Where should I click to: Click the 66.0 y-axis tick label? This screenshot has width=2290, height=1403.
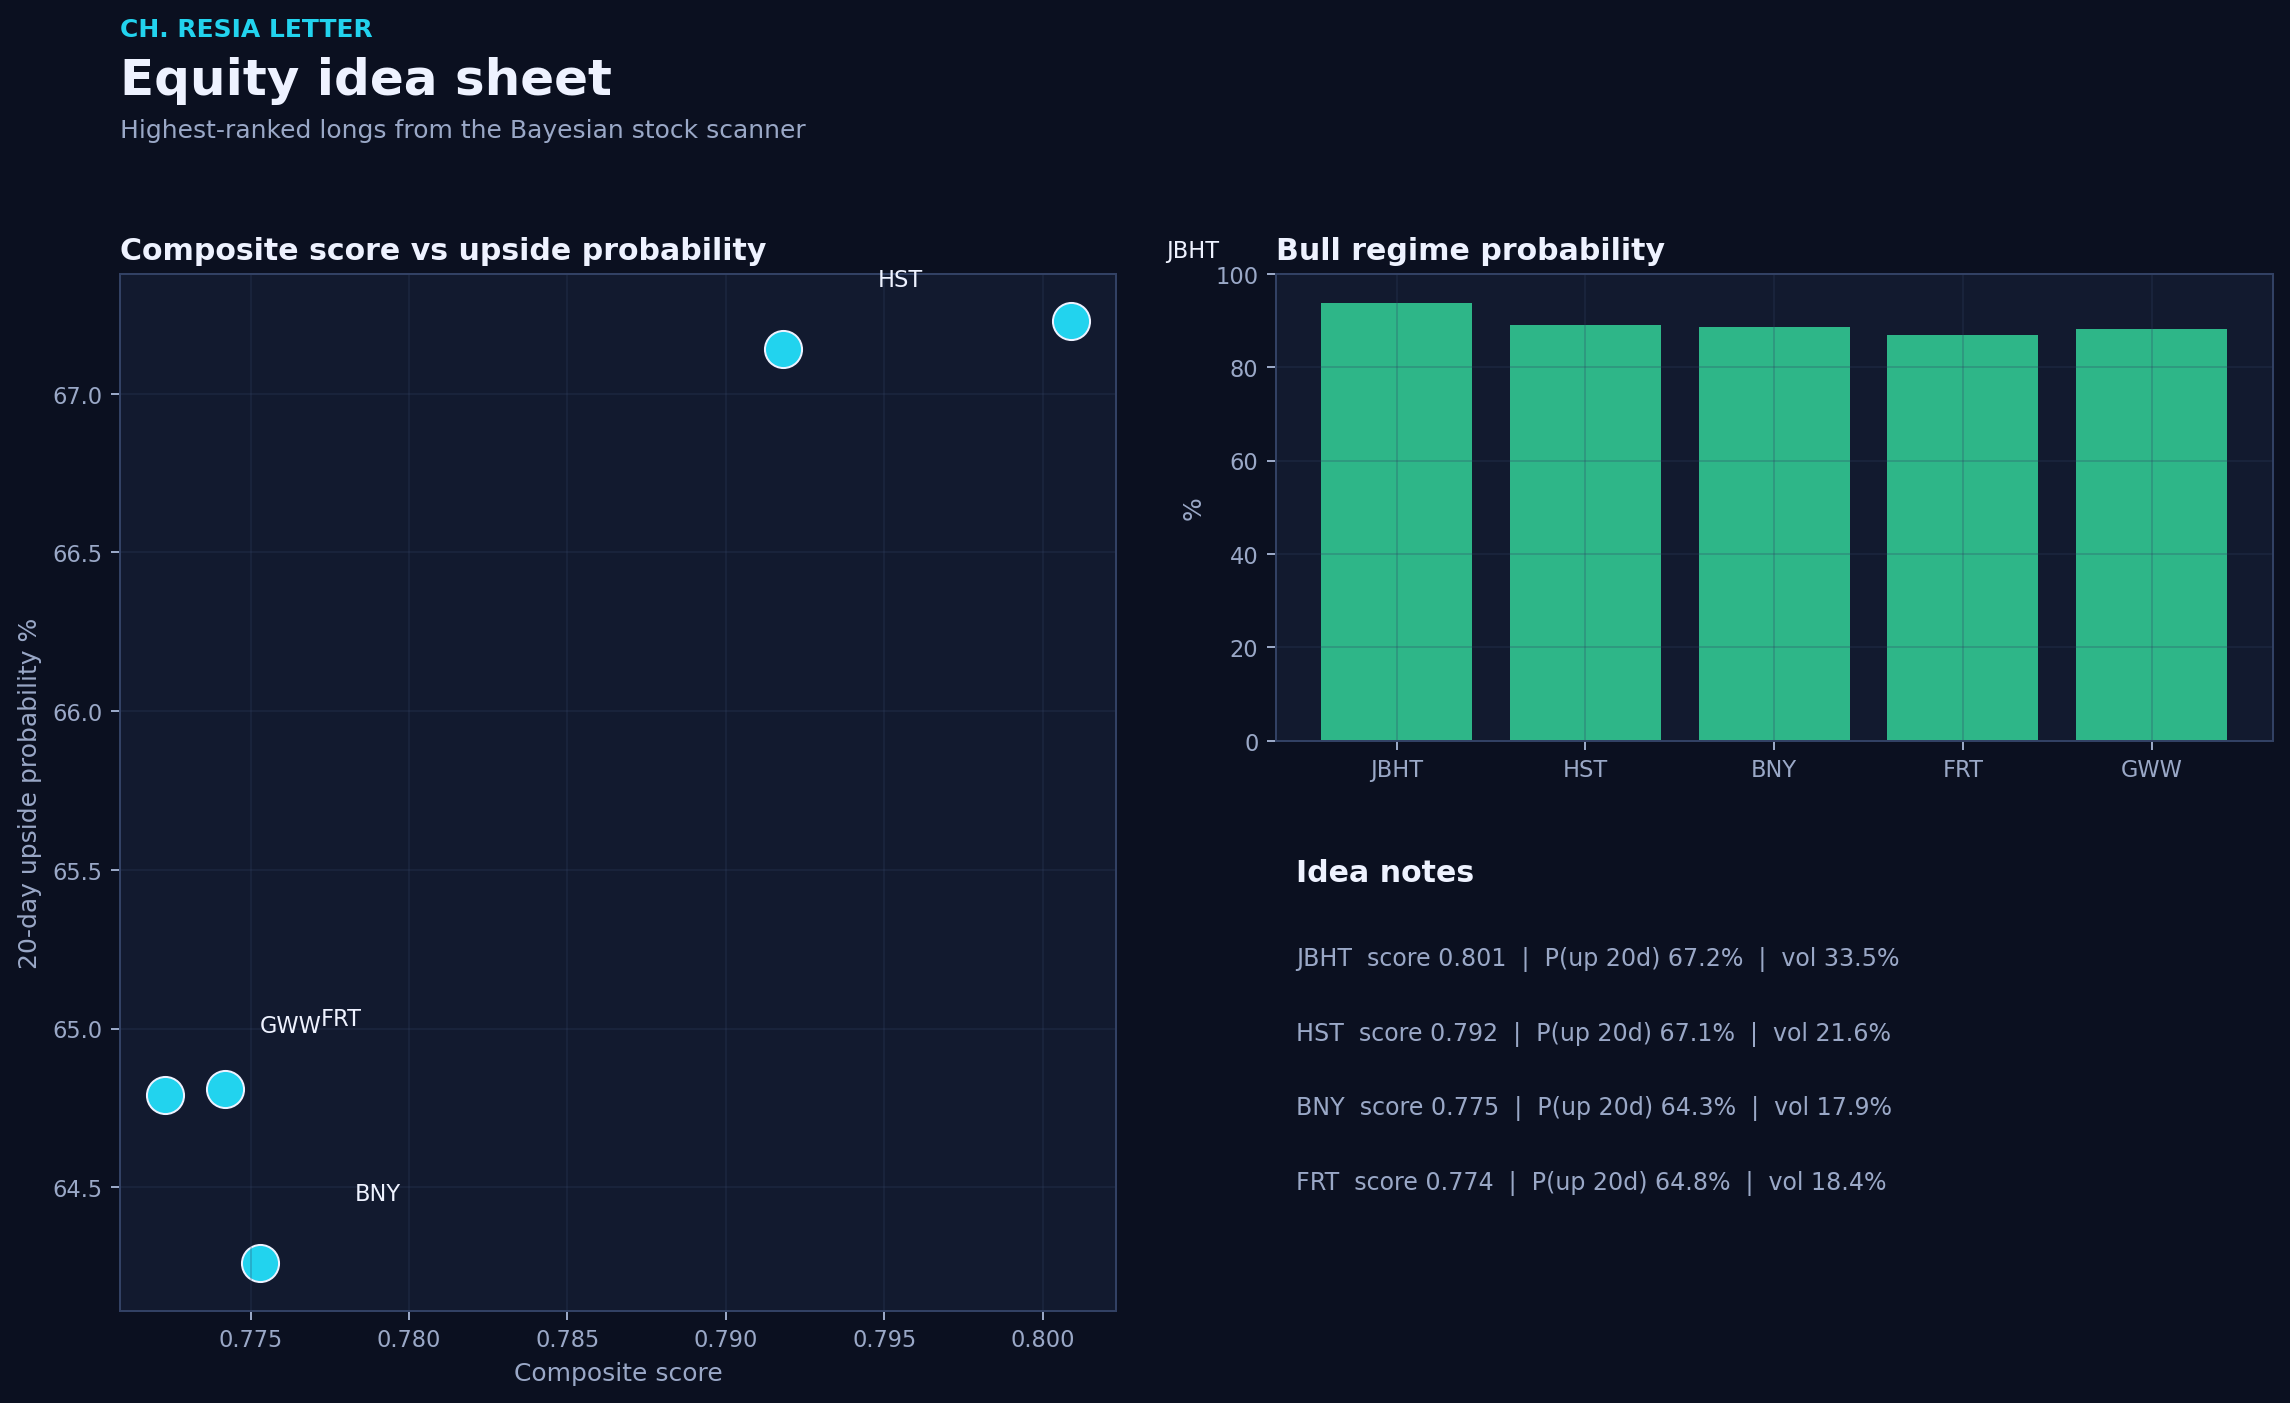click(x=78, y=713)
